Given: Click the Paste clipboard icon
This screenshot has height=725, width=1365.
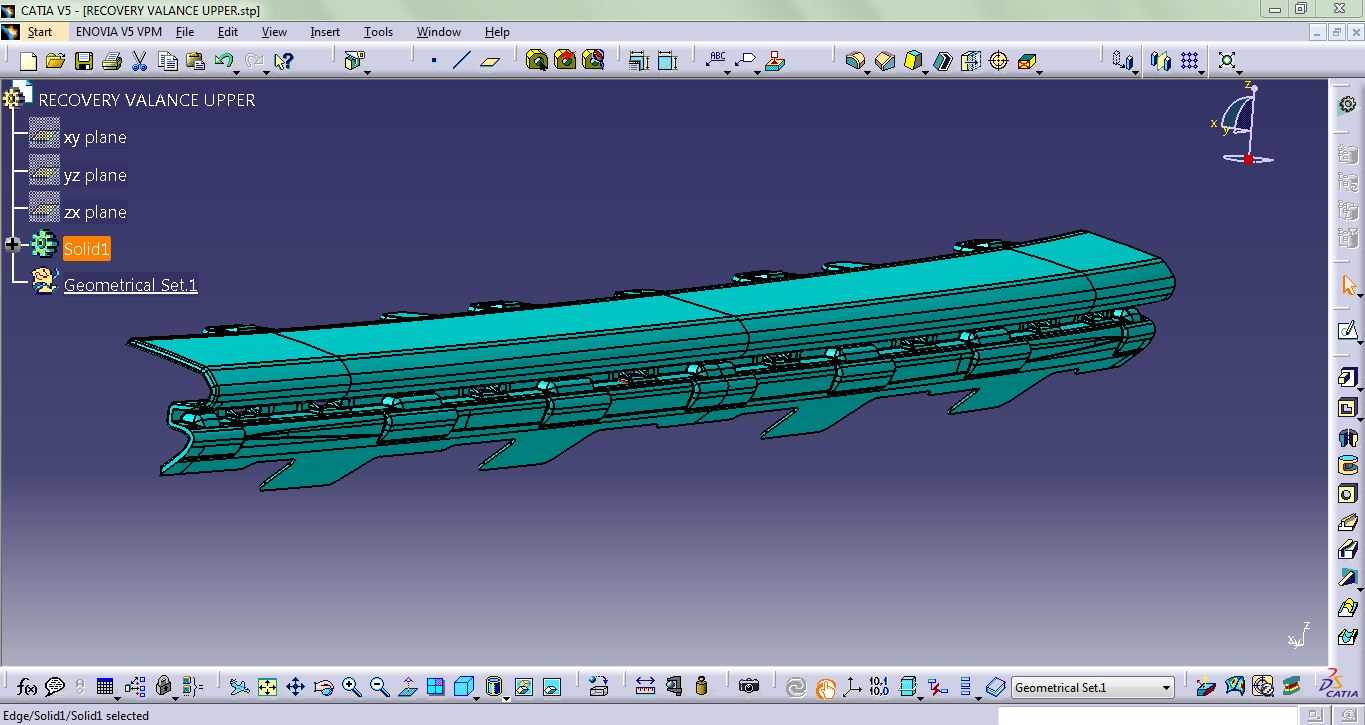Looking at the screenshot, I should 196,61.
